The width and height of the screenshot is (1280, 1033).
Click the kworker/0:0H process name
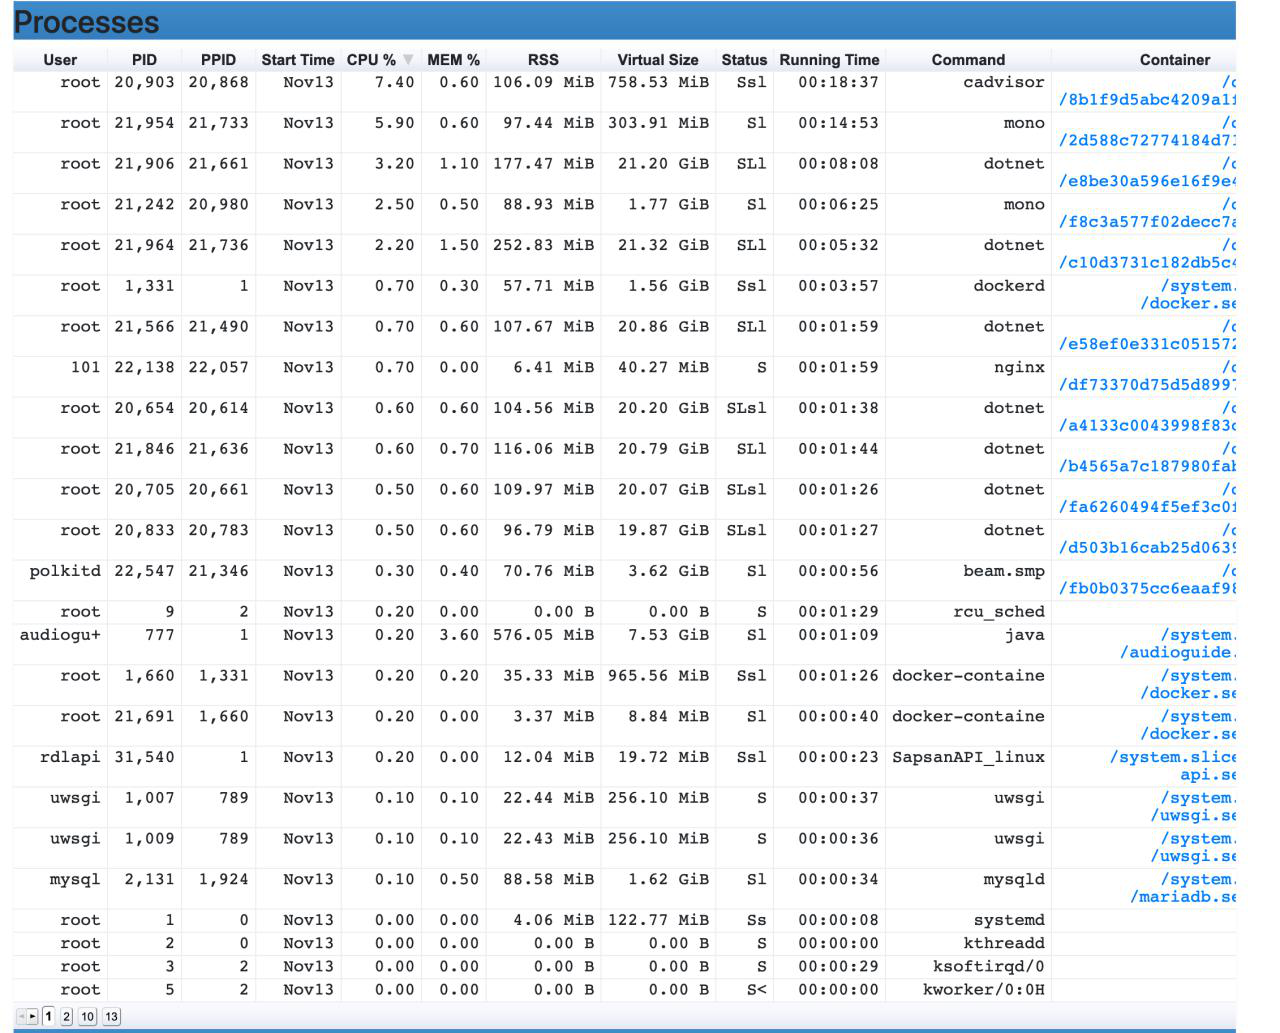(x=984, y=990)
